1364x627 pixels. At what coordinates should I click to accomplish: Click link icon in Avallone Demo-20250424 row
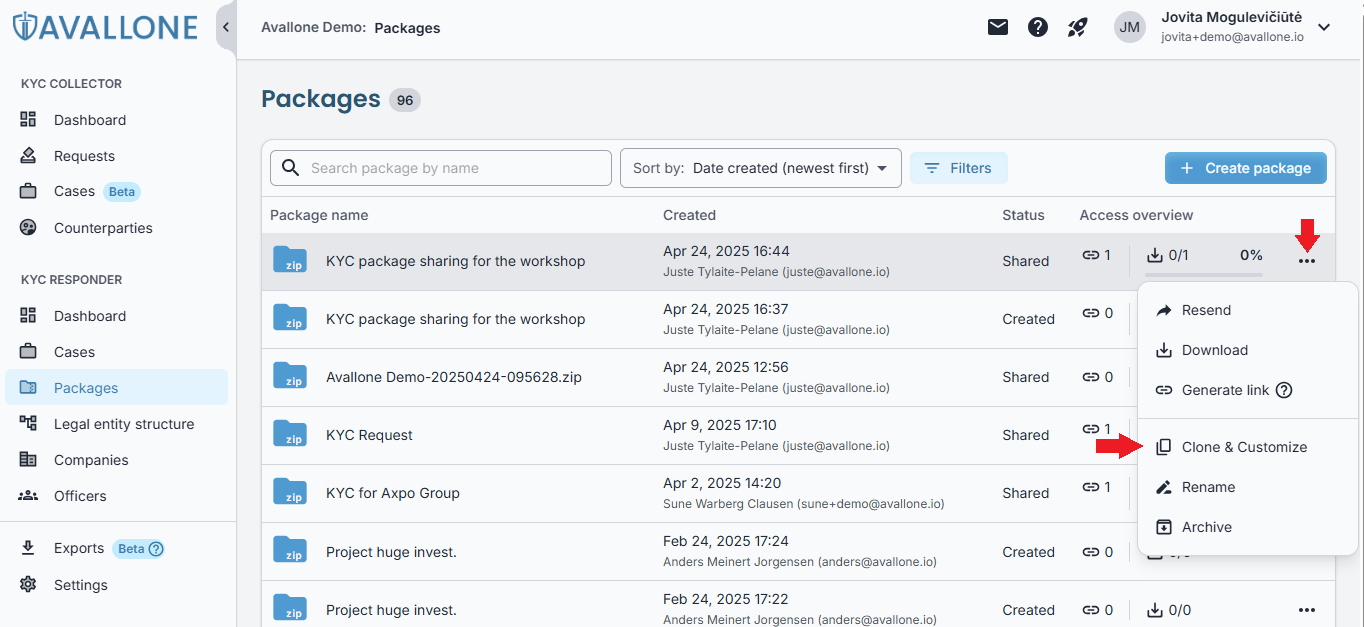(1090, 377)
